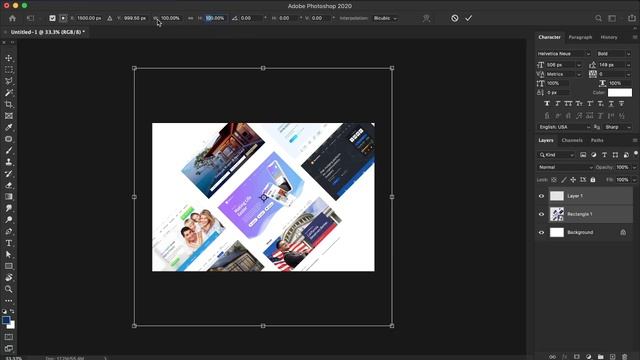Select the Eraser tool
The height and width of the screenshot is (360, 640).
[x=9, y=185]
